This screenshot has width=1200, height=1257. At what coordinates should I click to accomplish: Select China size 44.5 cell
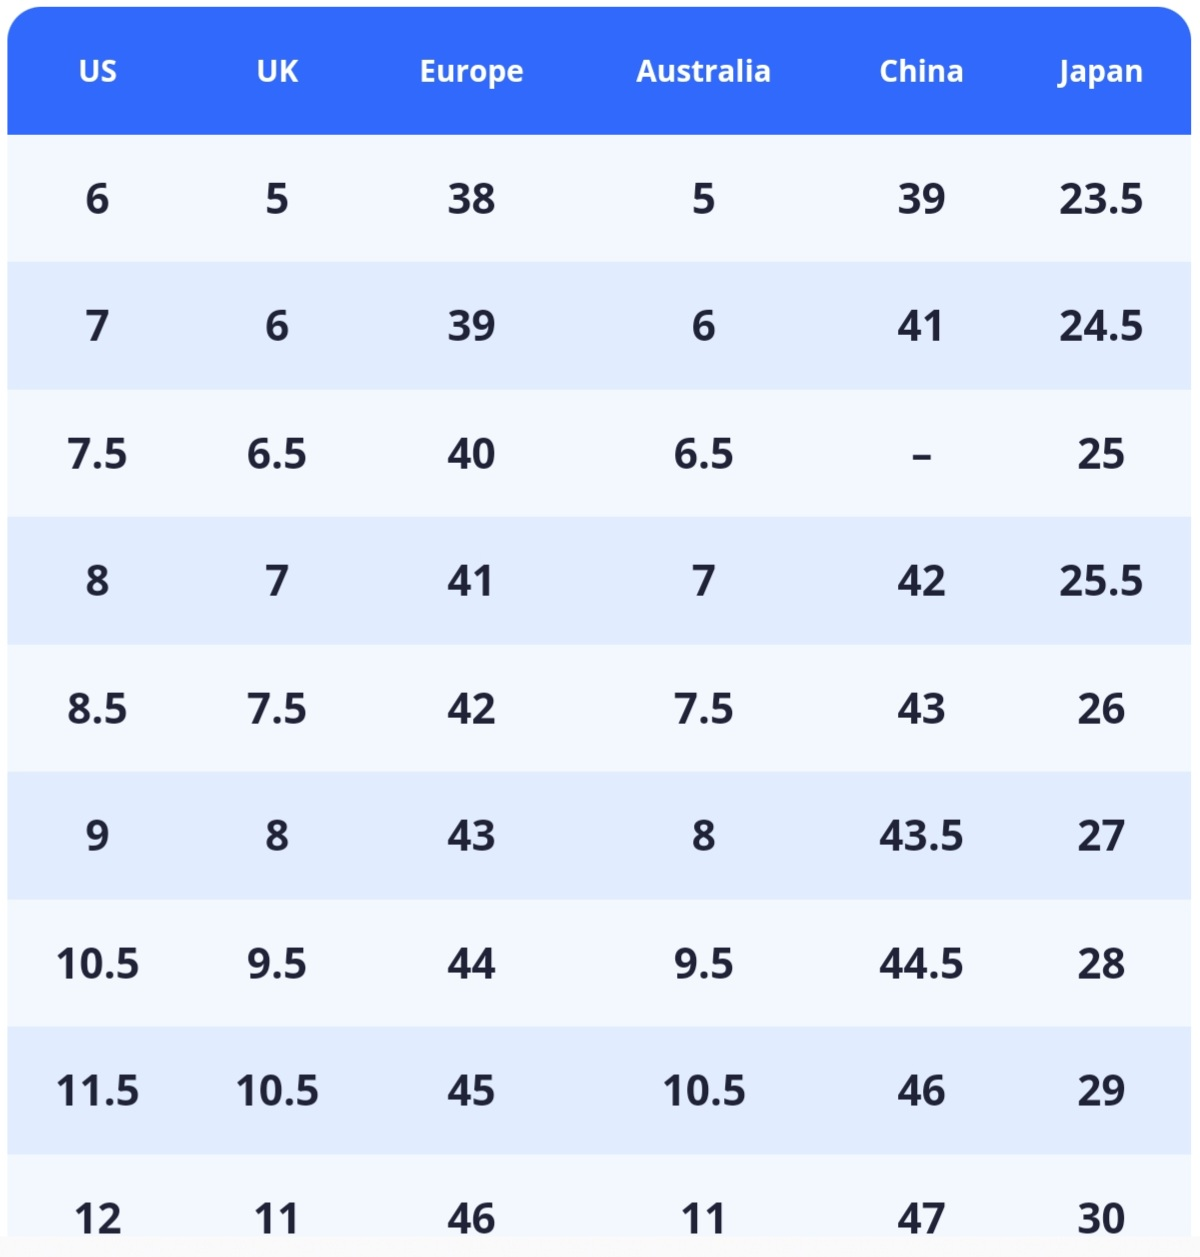click(x=921, y=964)
